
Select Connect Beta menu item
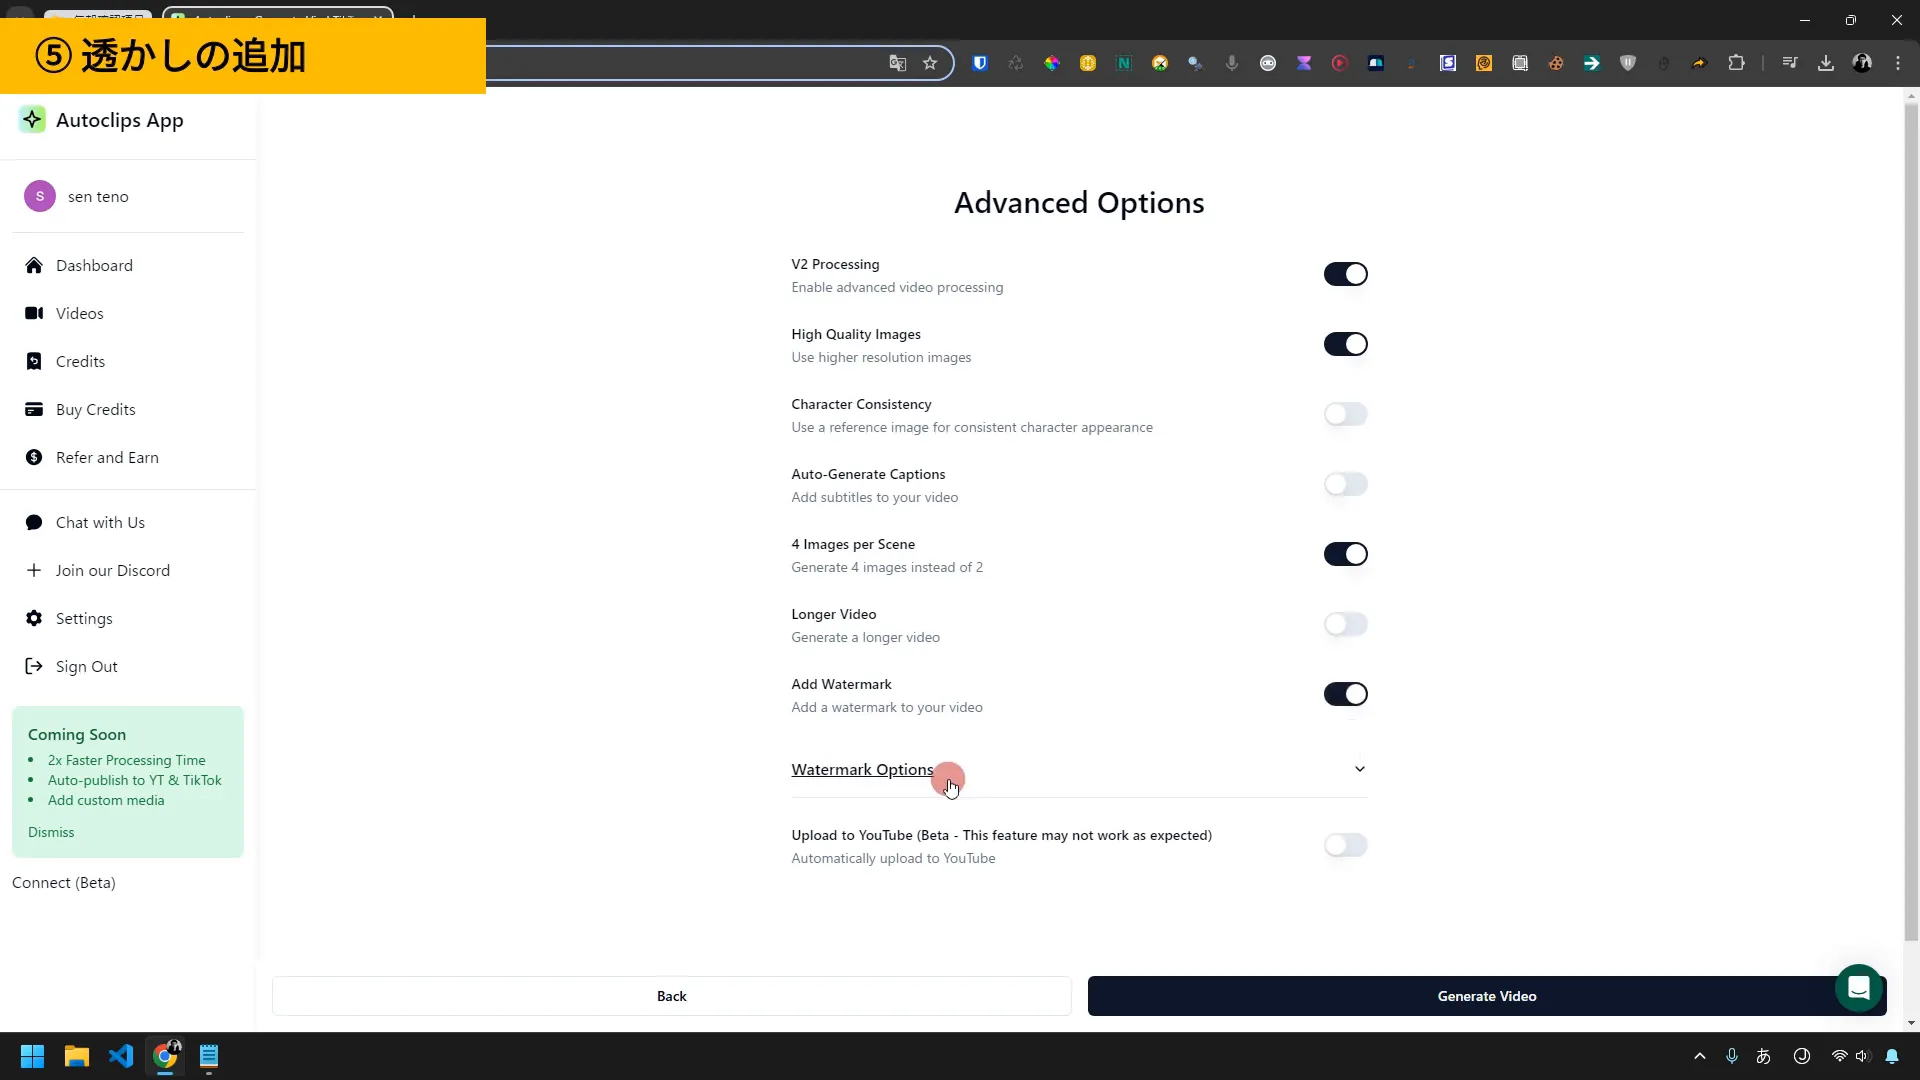(x=62, y=882)
